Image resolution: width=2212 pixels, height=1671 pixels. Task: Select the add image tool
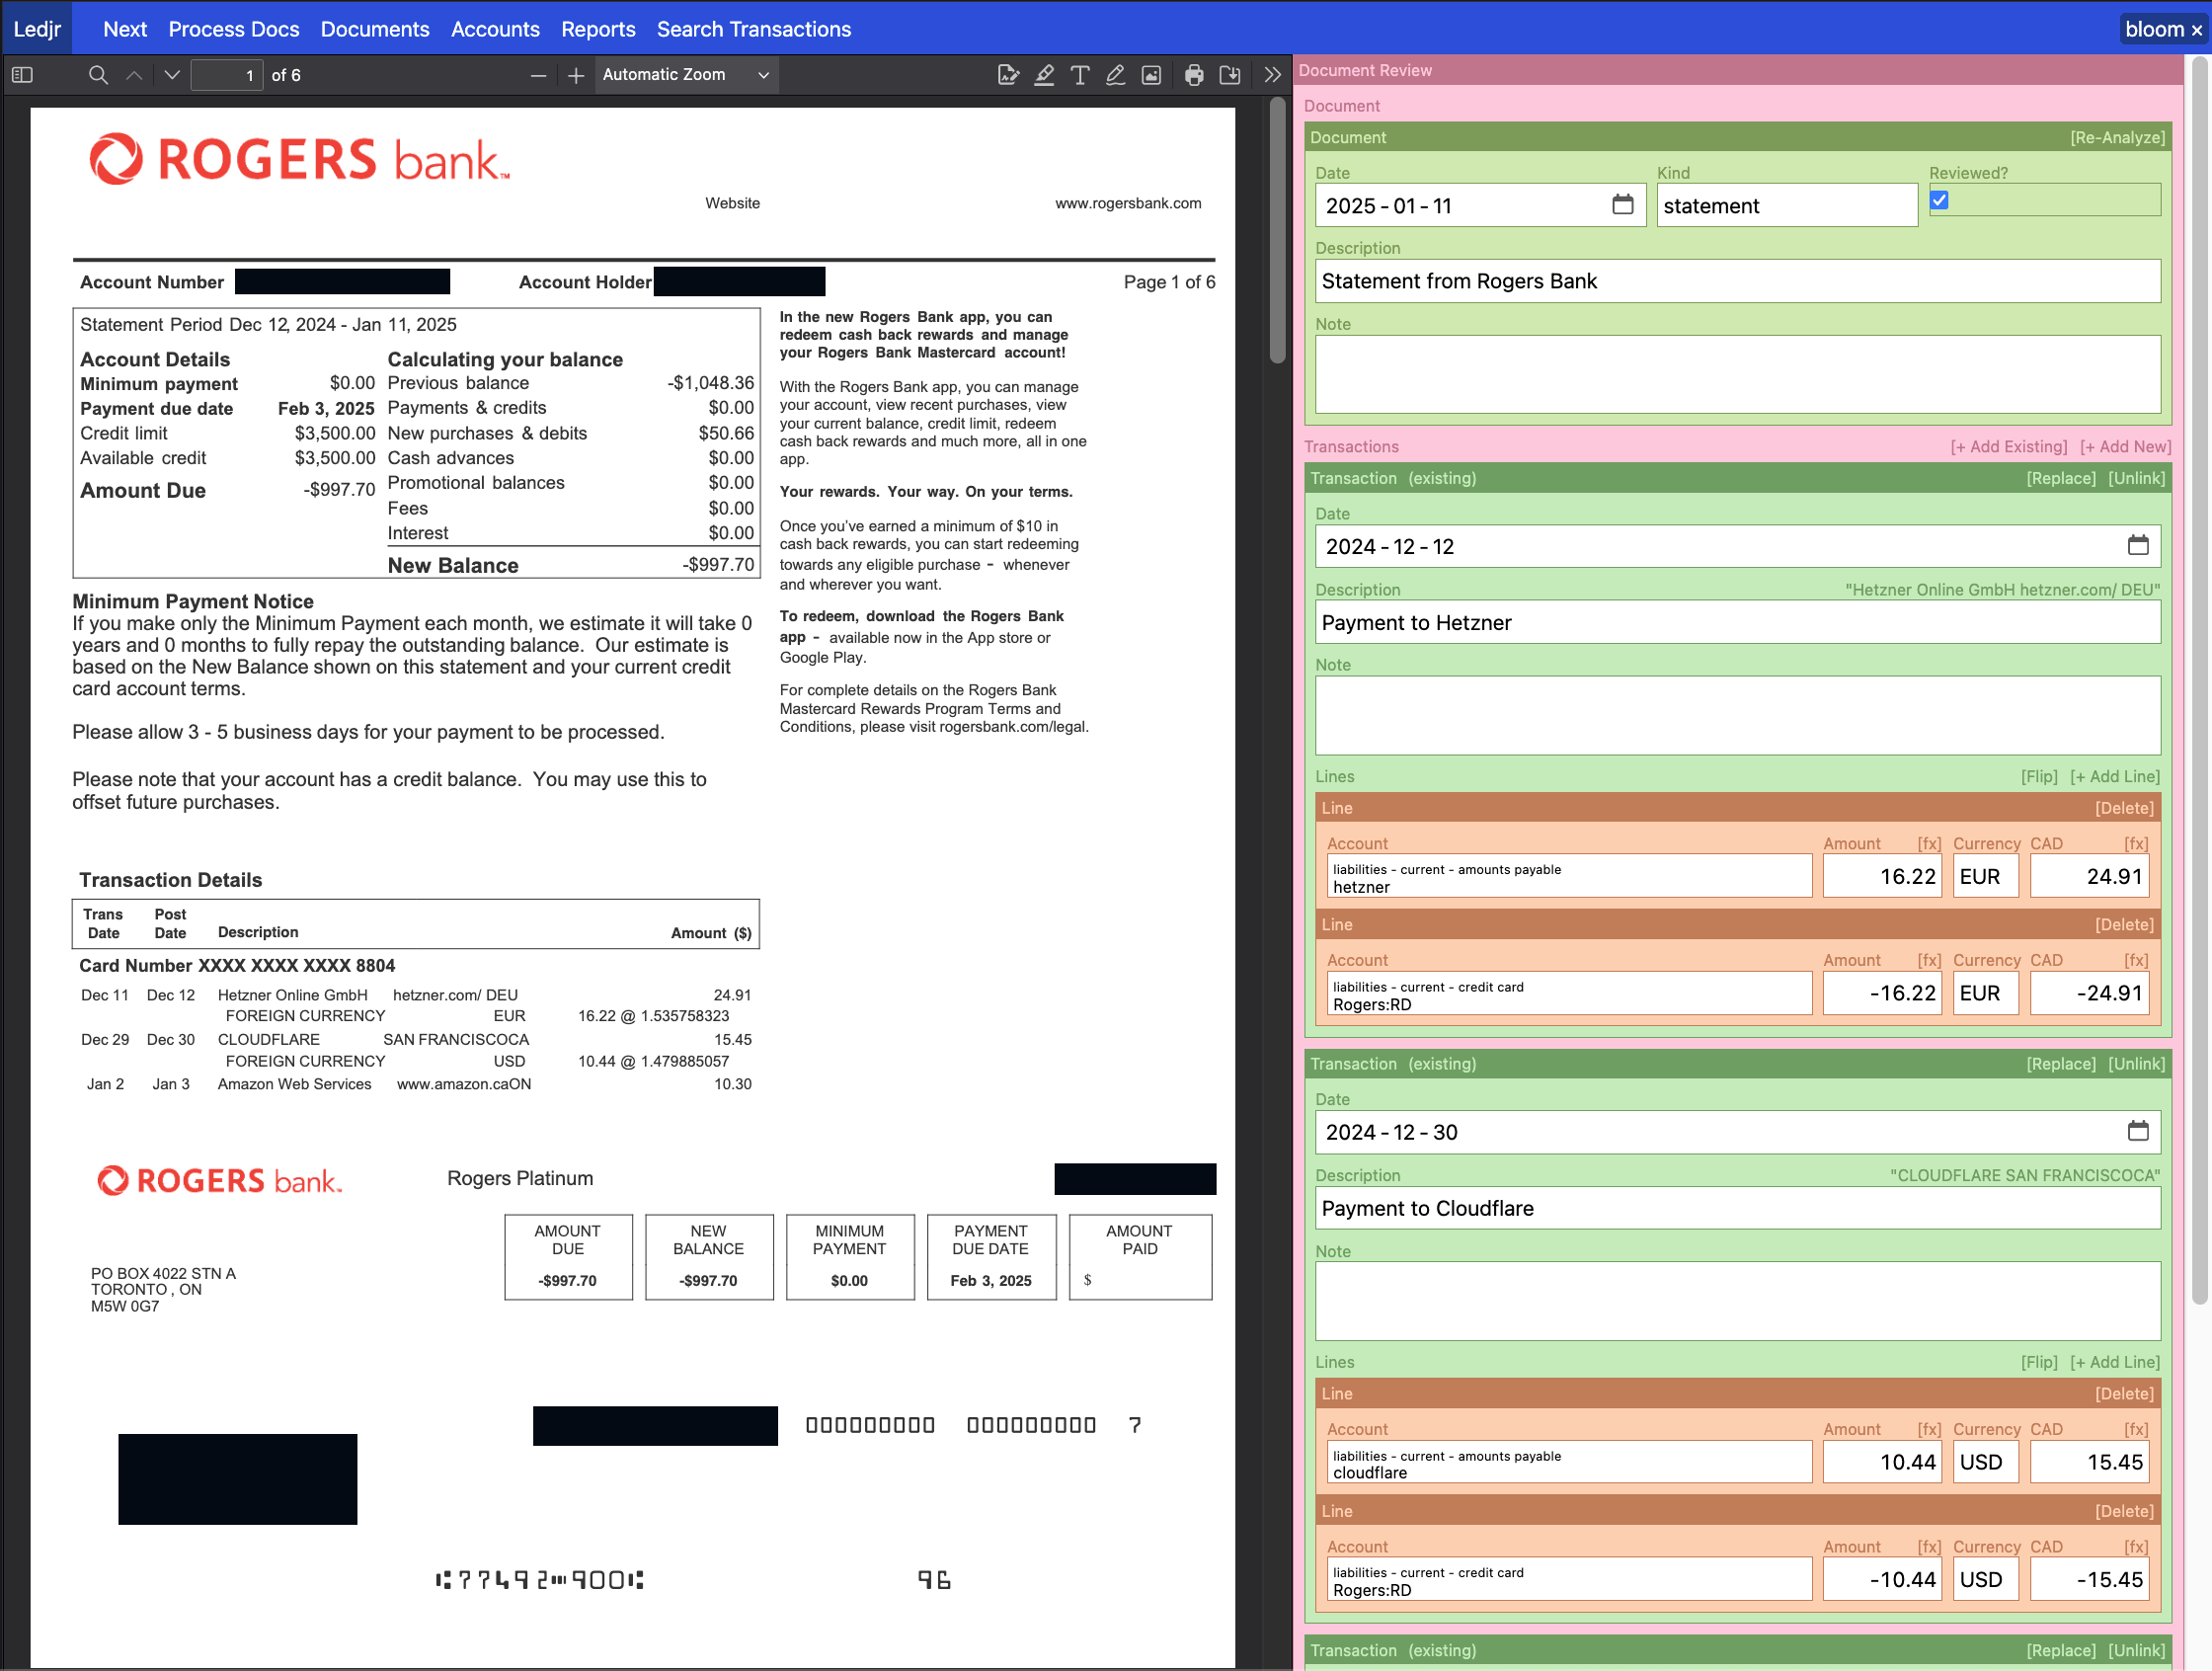(1152, 75)
